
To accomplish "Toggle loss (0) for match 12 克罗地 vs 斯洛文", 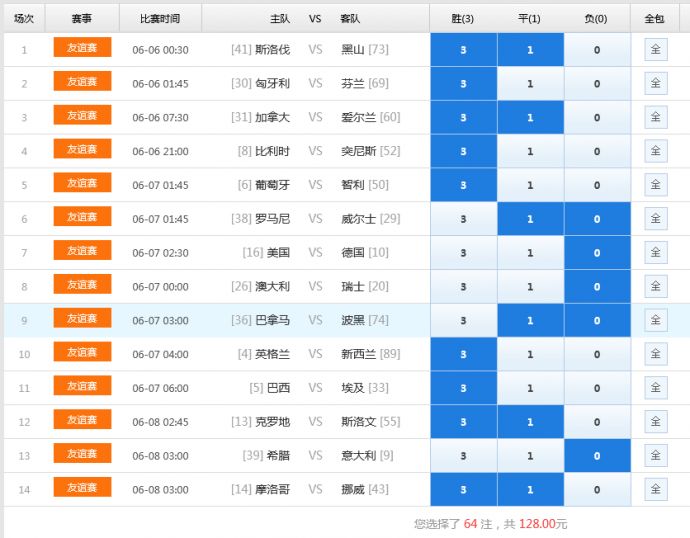I will tap(597, 422).
